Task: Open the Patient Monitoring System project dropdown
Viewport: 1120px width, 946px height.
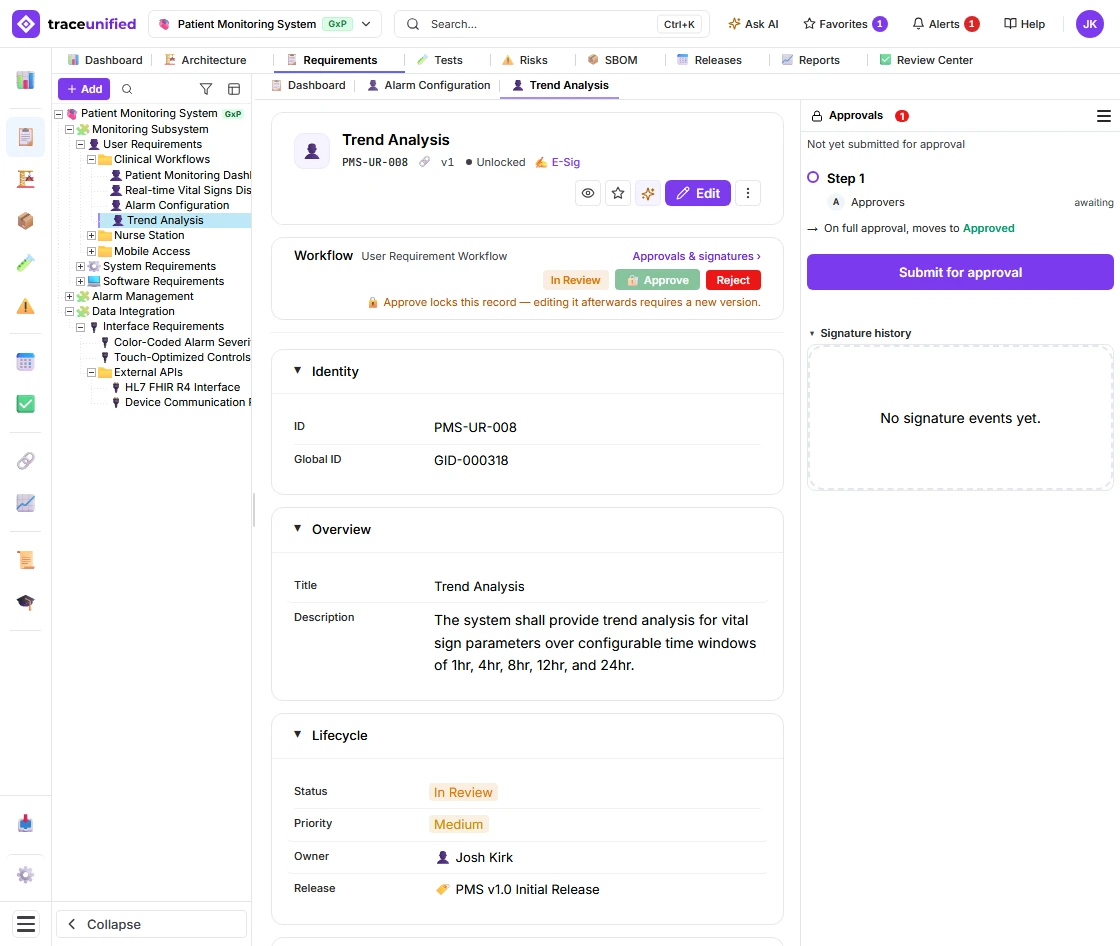Action: pos(265,24)
